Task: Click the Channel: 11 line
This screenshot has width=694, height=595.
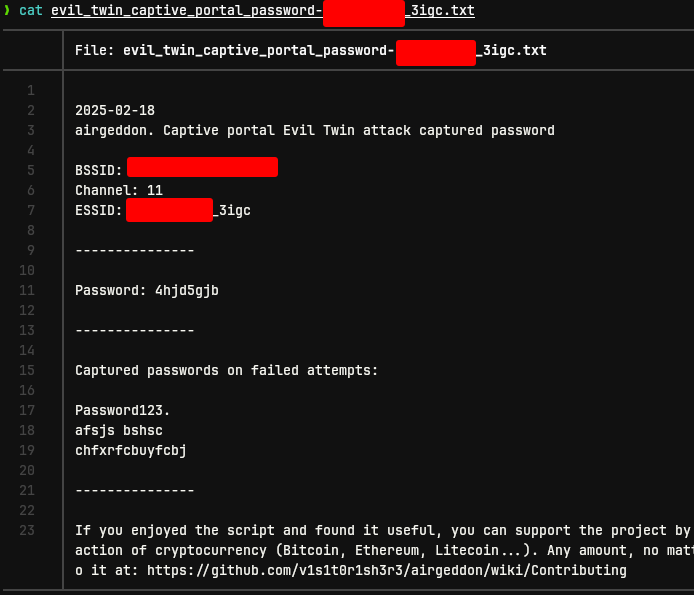Action: point(119,190)
